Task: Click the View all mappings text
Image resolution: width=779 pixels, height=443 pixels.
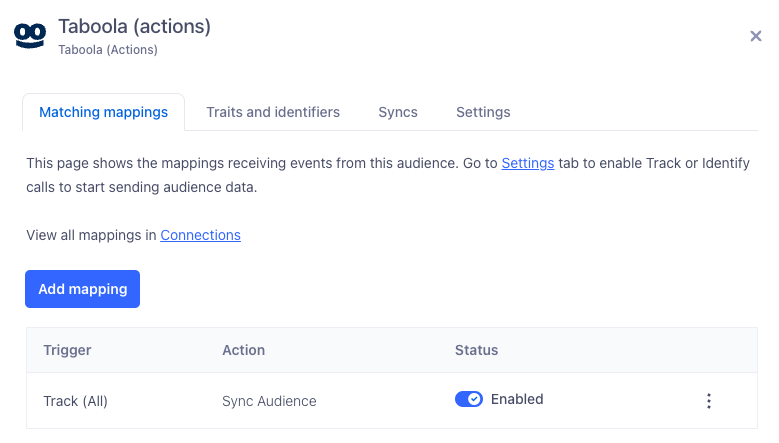Action: click(x=91, y=235)
